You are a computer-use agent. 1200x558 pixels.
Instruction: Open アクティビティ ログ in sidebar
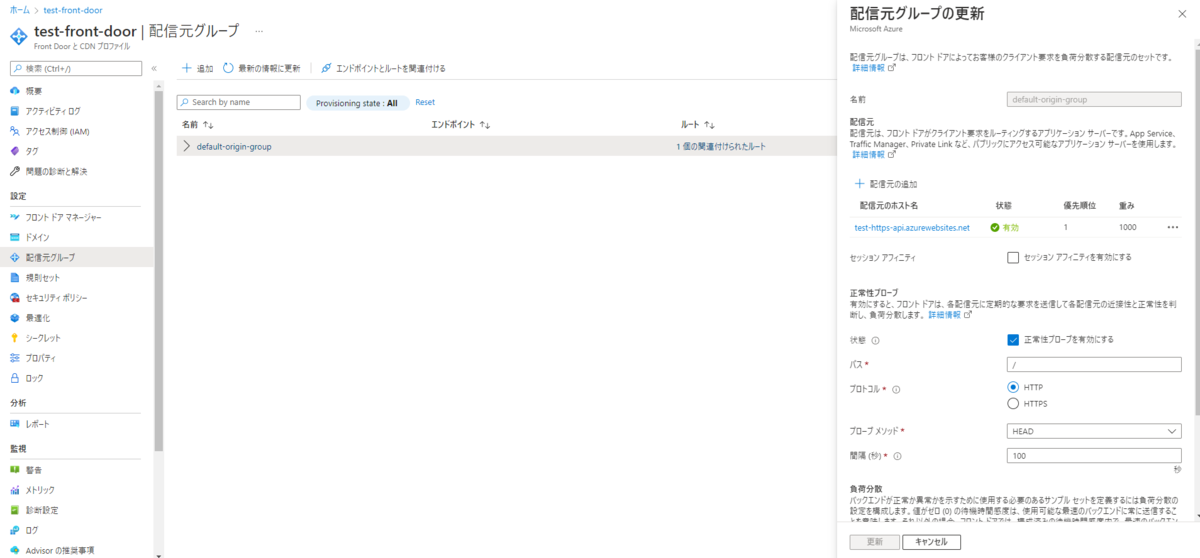52,111
